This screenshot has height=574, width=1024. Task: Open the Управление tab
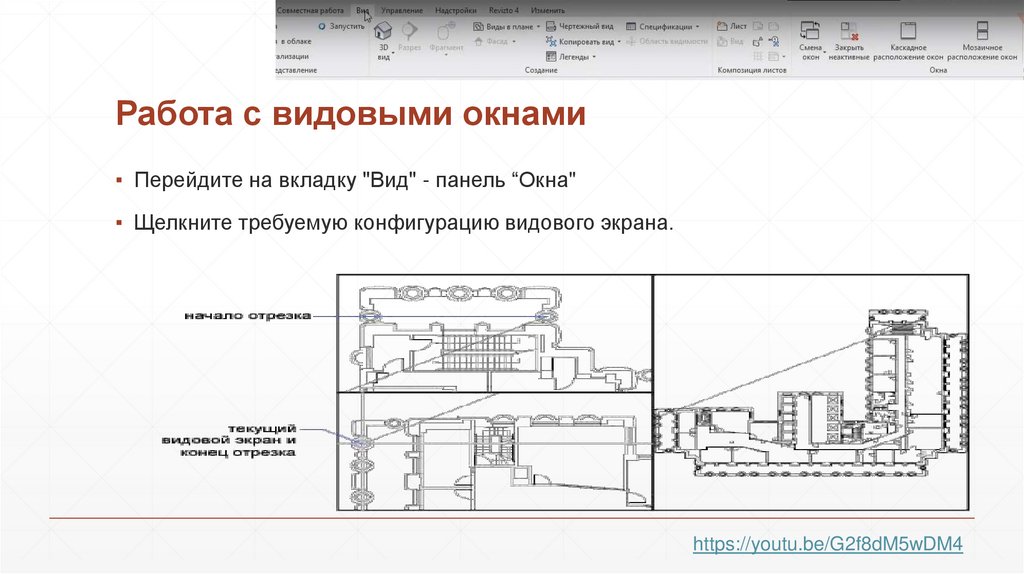coord(402,10)
